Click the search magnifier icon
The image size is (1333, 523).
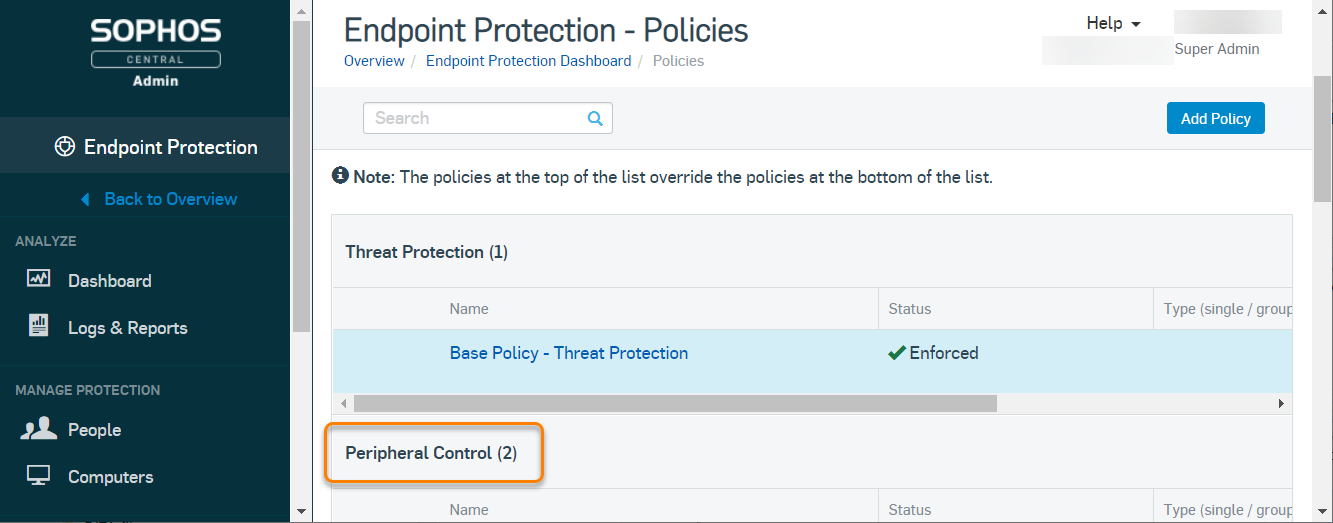click(595, 118)
